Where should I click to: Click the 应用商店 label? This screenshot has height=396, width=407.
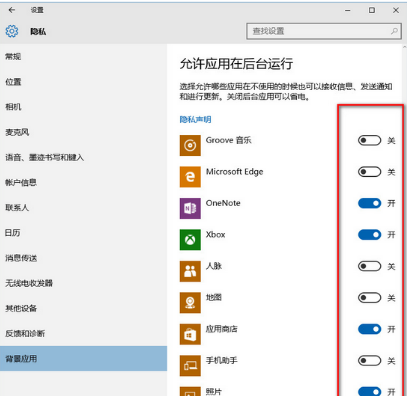221,329
